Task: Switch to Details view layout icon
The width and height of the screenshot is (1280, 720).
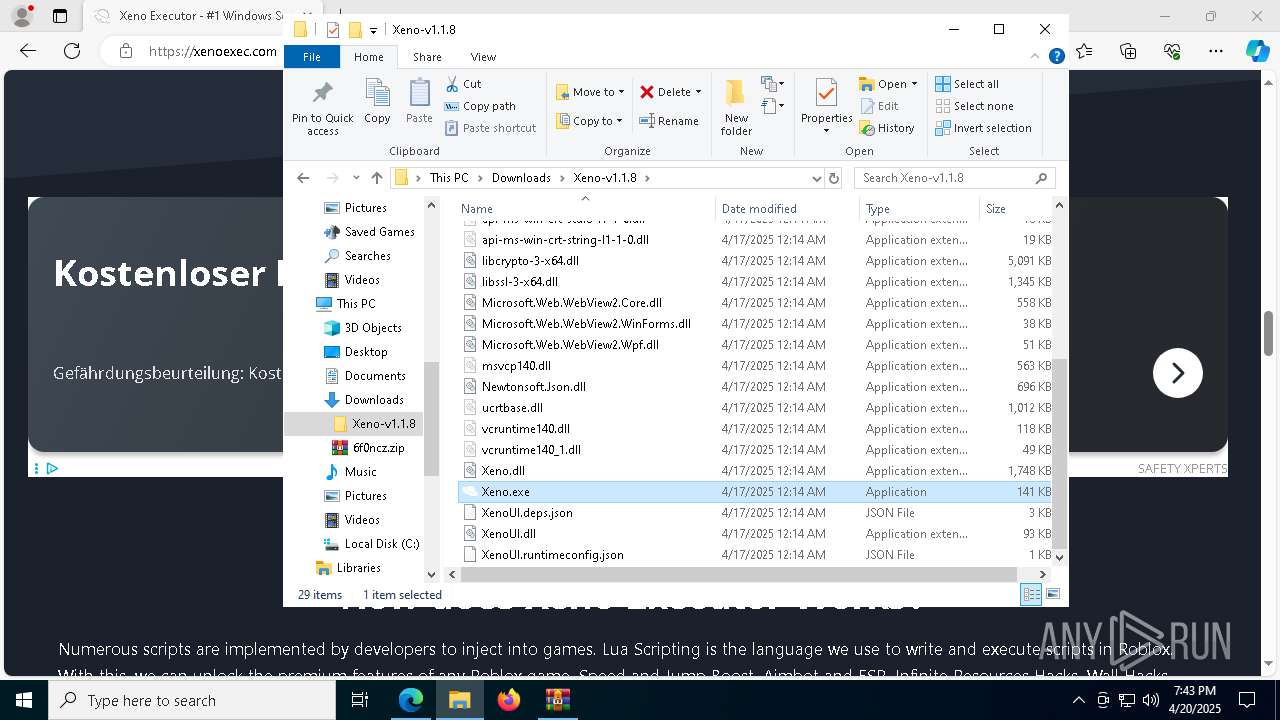Action: coord(1031,595)
